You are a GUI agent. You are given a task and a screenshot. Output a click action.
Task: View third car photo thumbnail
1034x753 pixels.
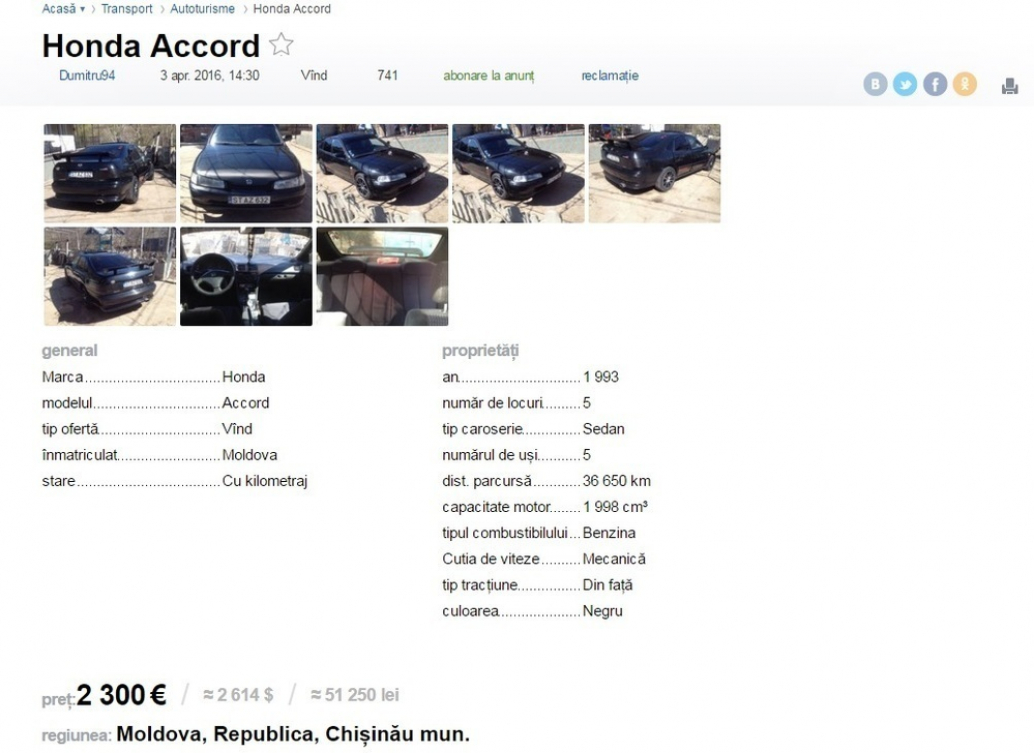pos(382,173)
